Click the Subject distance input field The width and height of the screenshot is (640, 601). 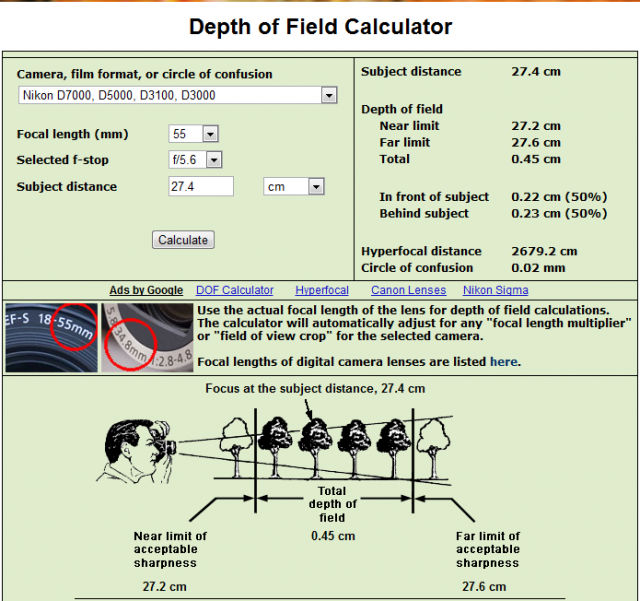point(201,187)
